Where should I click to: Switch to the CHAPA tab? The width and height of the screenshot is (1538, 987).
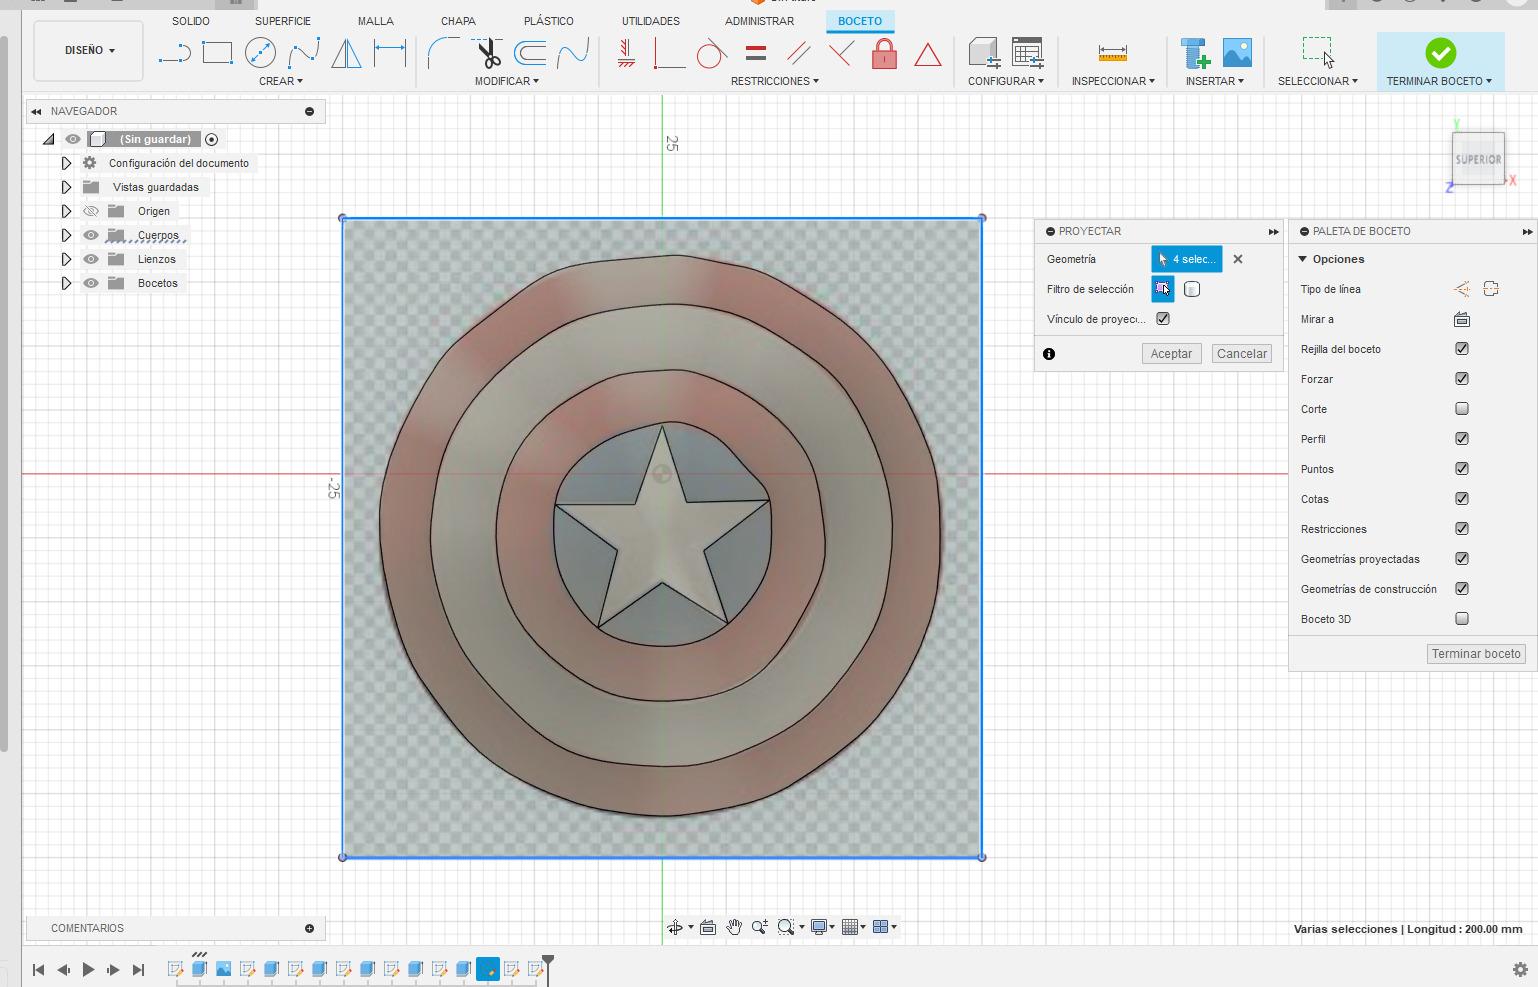pyautogui.click(x=458, y=21)
